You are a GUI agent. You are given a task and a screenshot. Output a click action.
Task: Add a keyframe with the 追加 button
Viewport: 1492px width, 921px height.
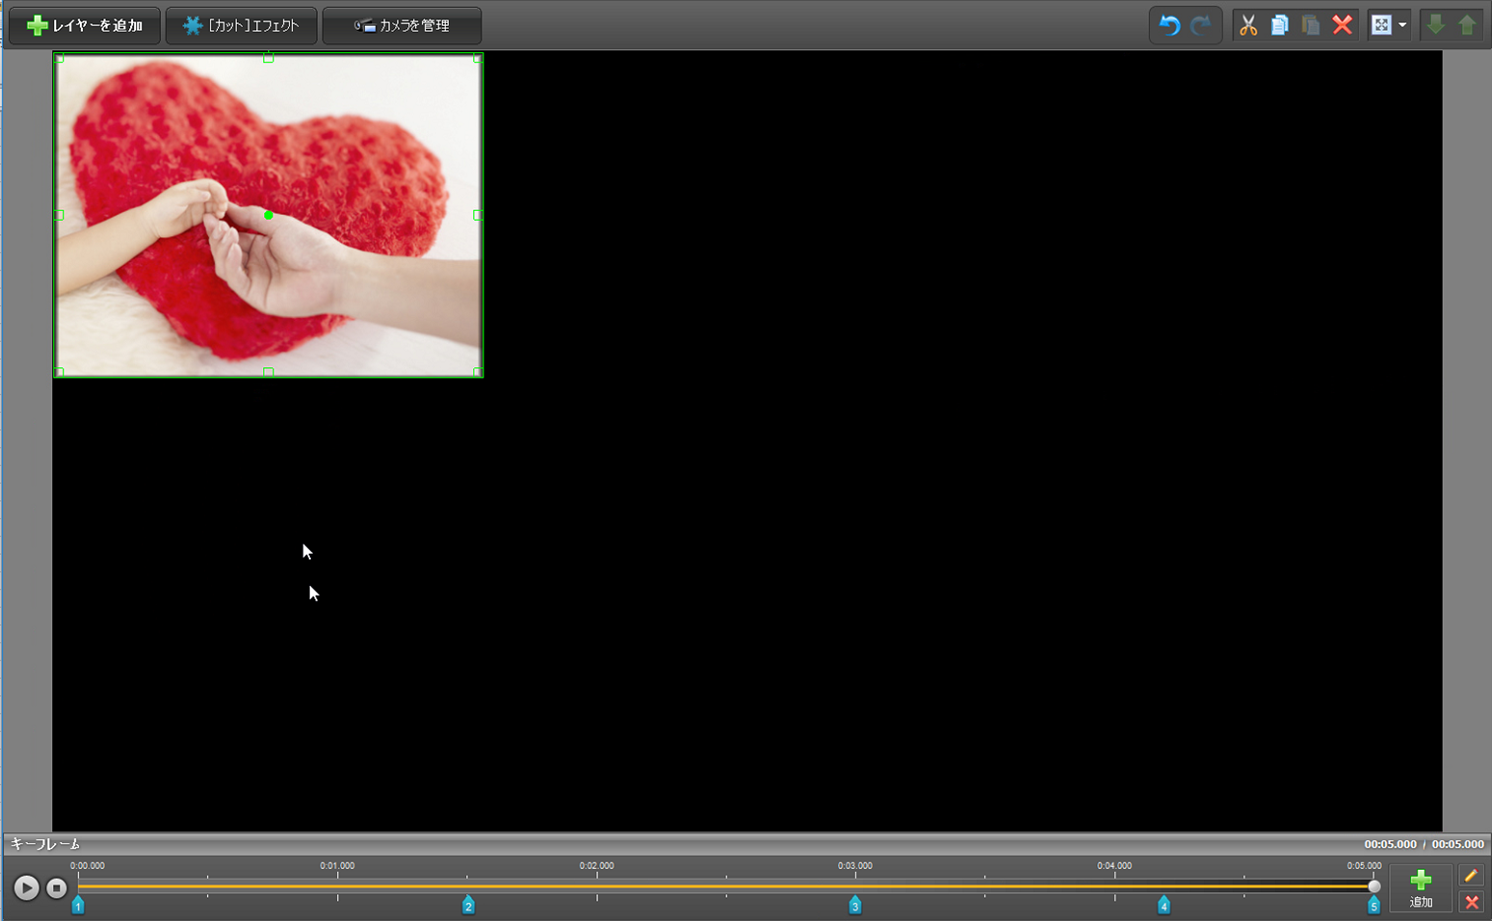(x=1420, y=887)
